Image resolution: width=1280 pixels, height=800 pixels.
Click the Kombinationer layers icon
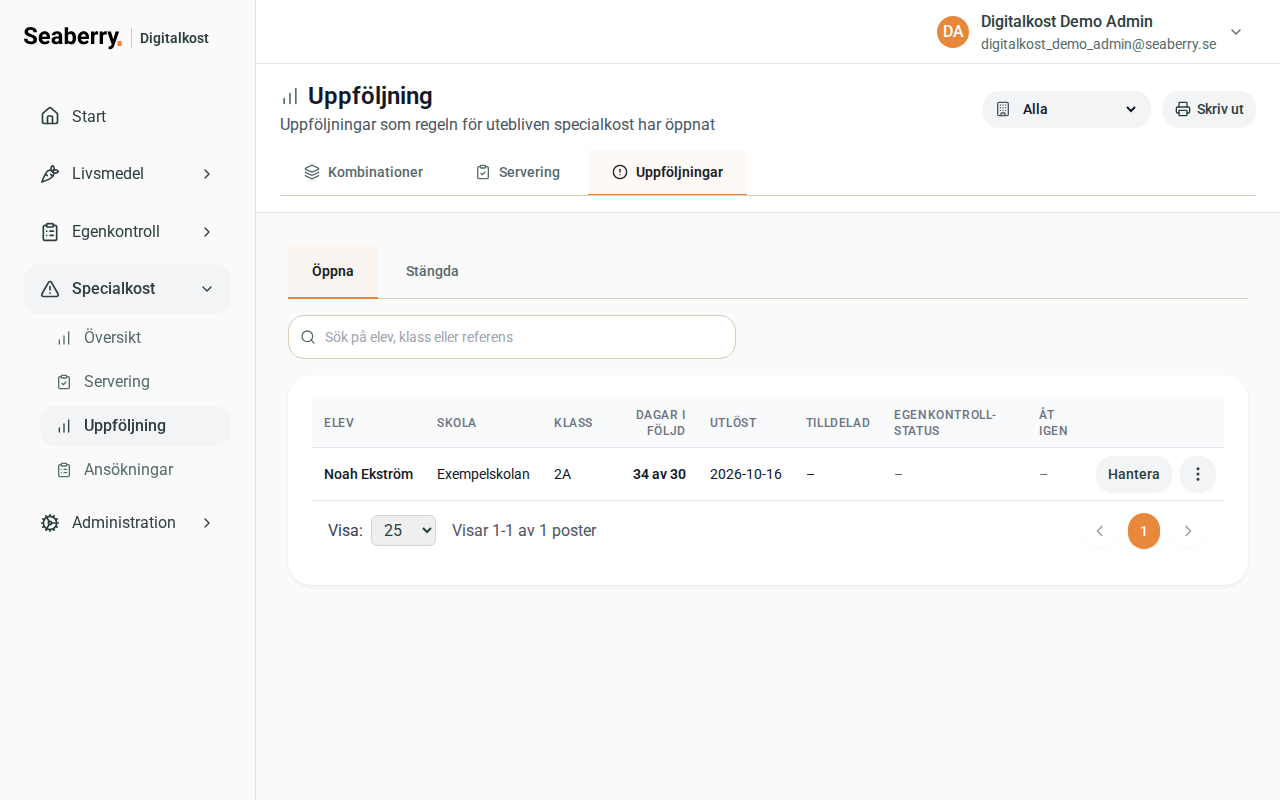tap(312, 172)
